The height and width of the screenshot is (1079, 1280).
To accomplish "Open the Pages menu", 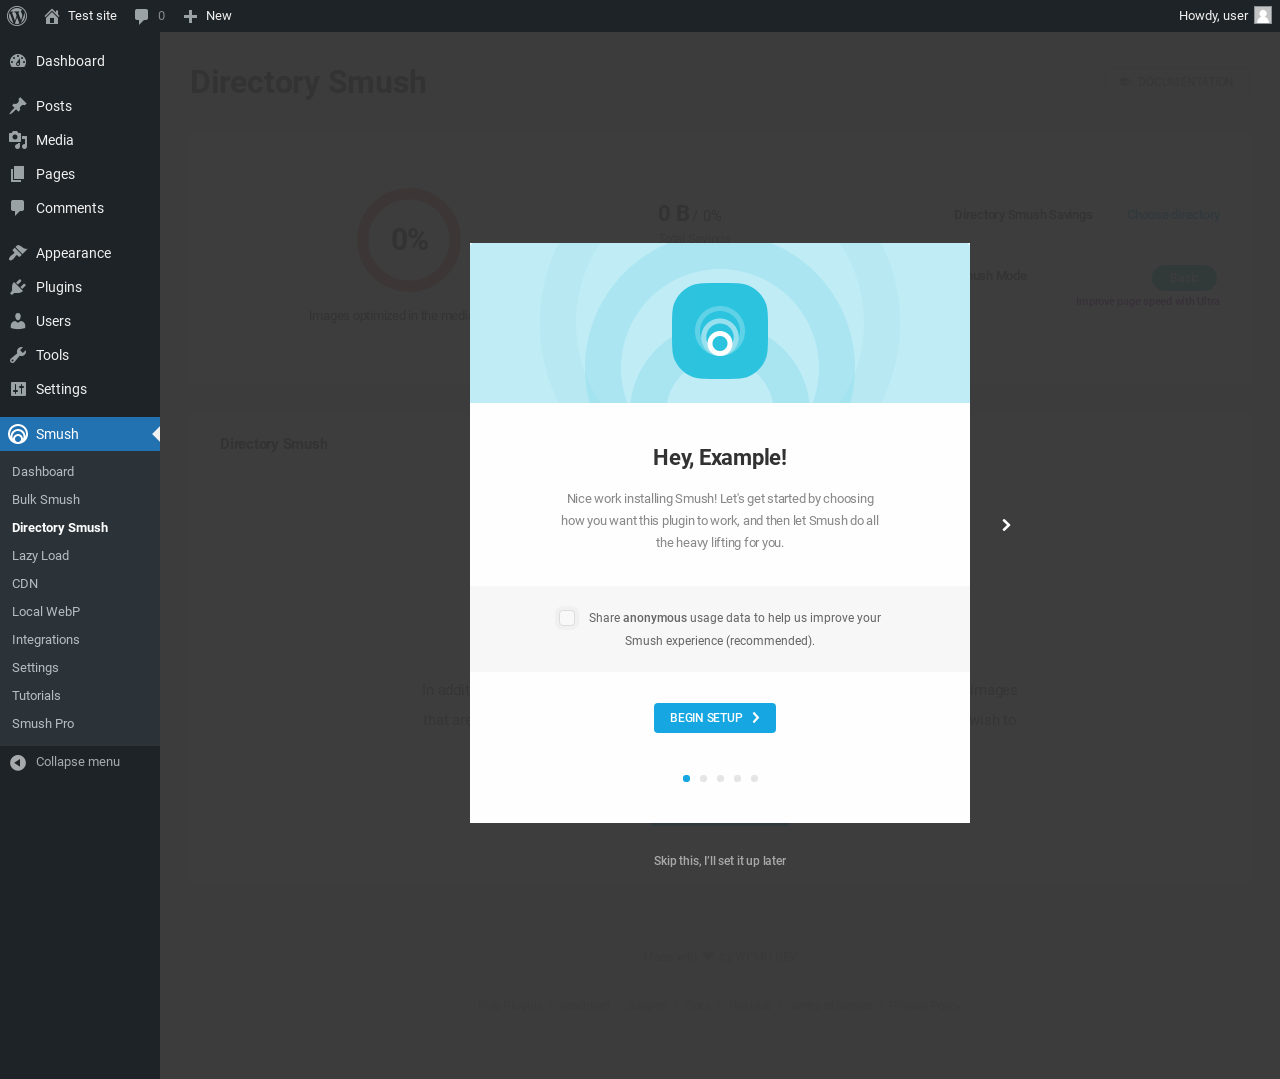I will (x=80, y=174).
